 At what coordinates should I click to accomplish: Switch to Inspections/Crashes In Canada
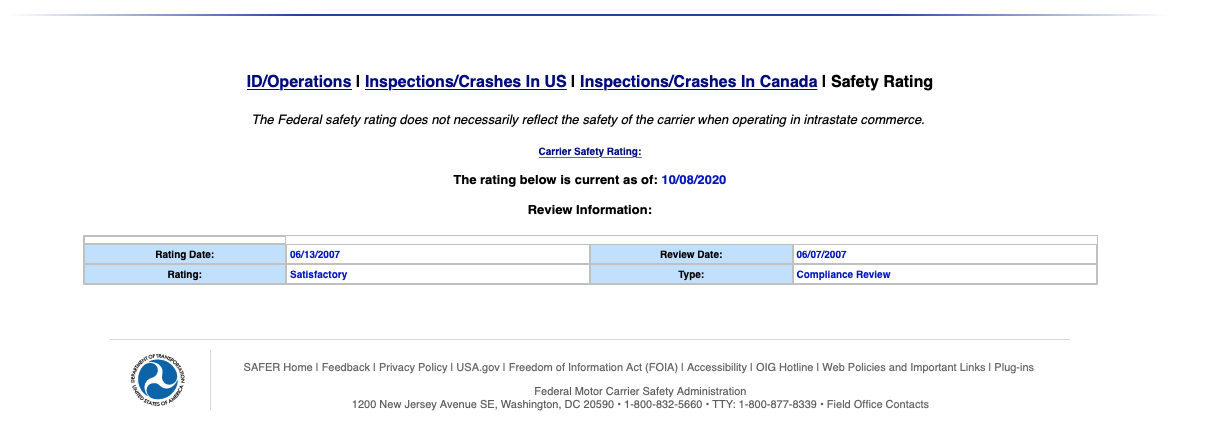[698, 82]
